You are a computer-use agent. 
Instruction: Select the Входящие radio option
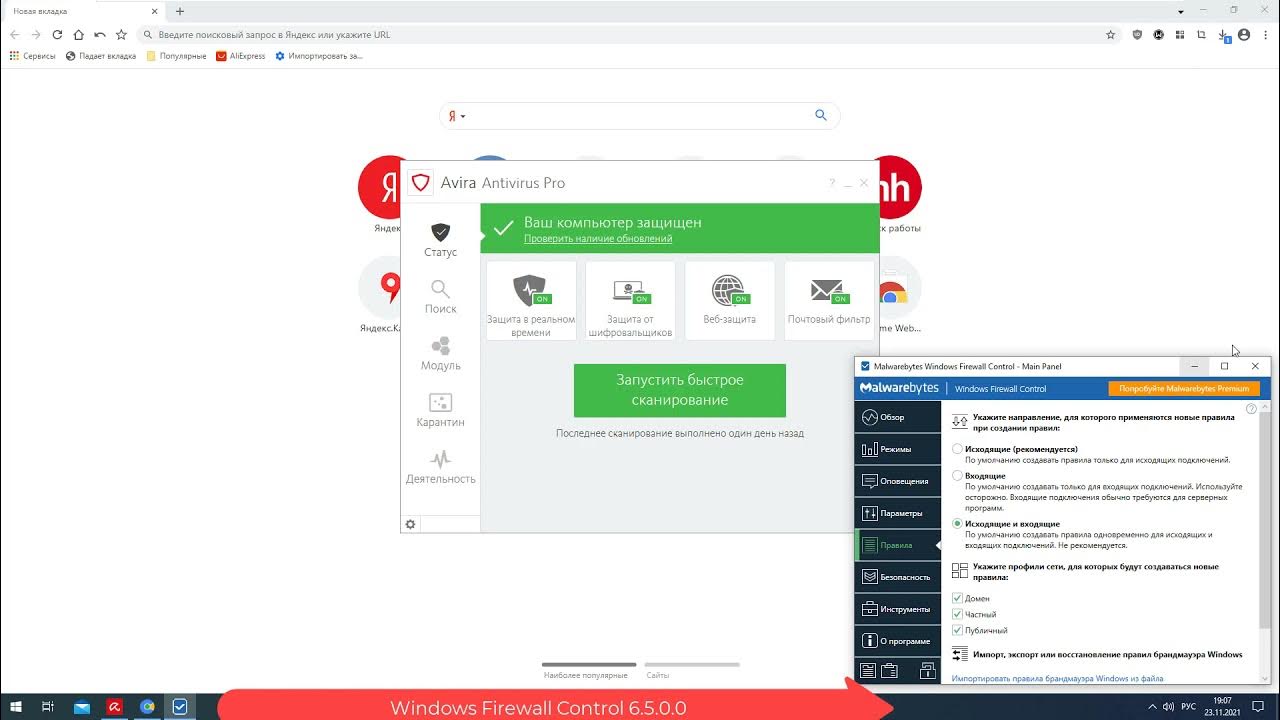coord(958,476)
